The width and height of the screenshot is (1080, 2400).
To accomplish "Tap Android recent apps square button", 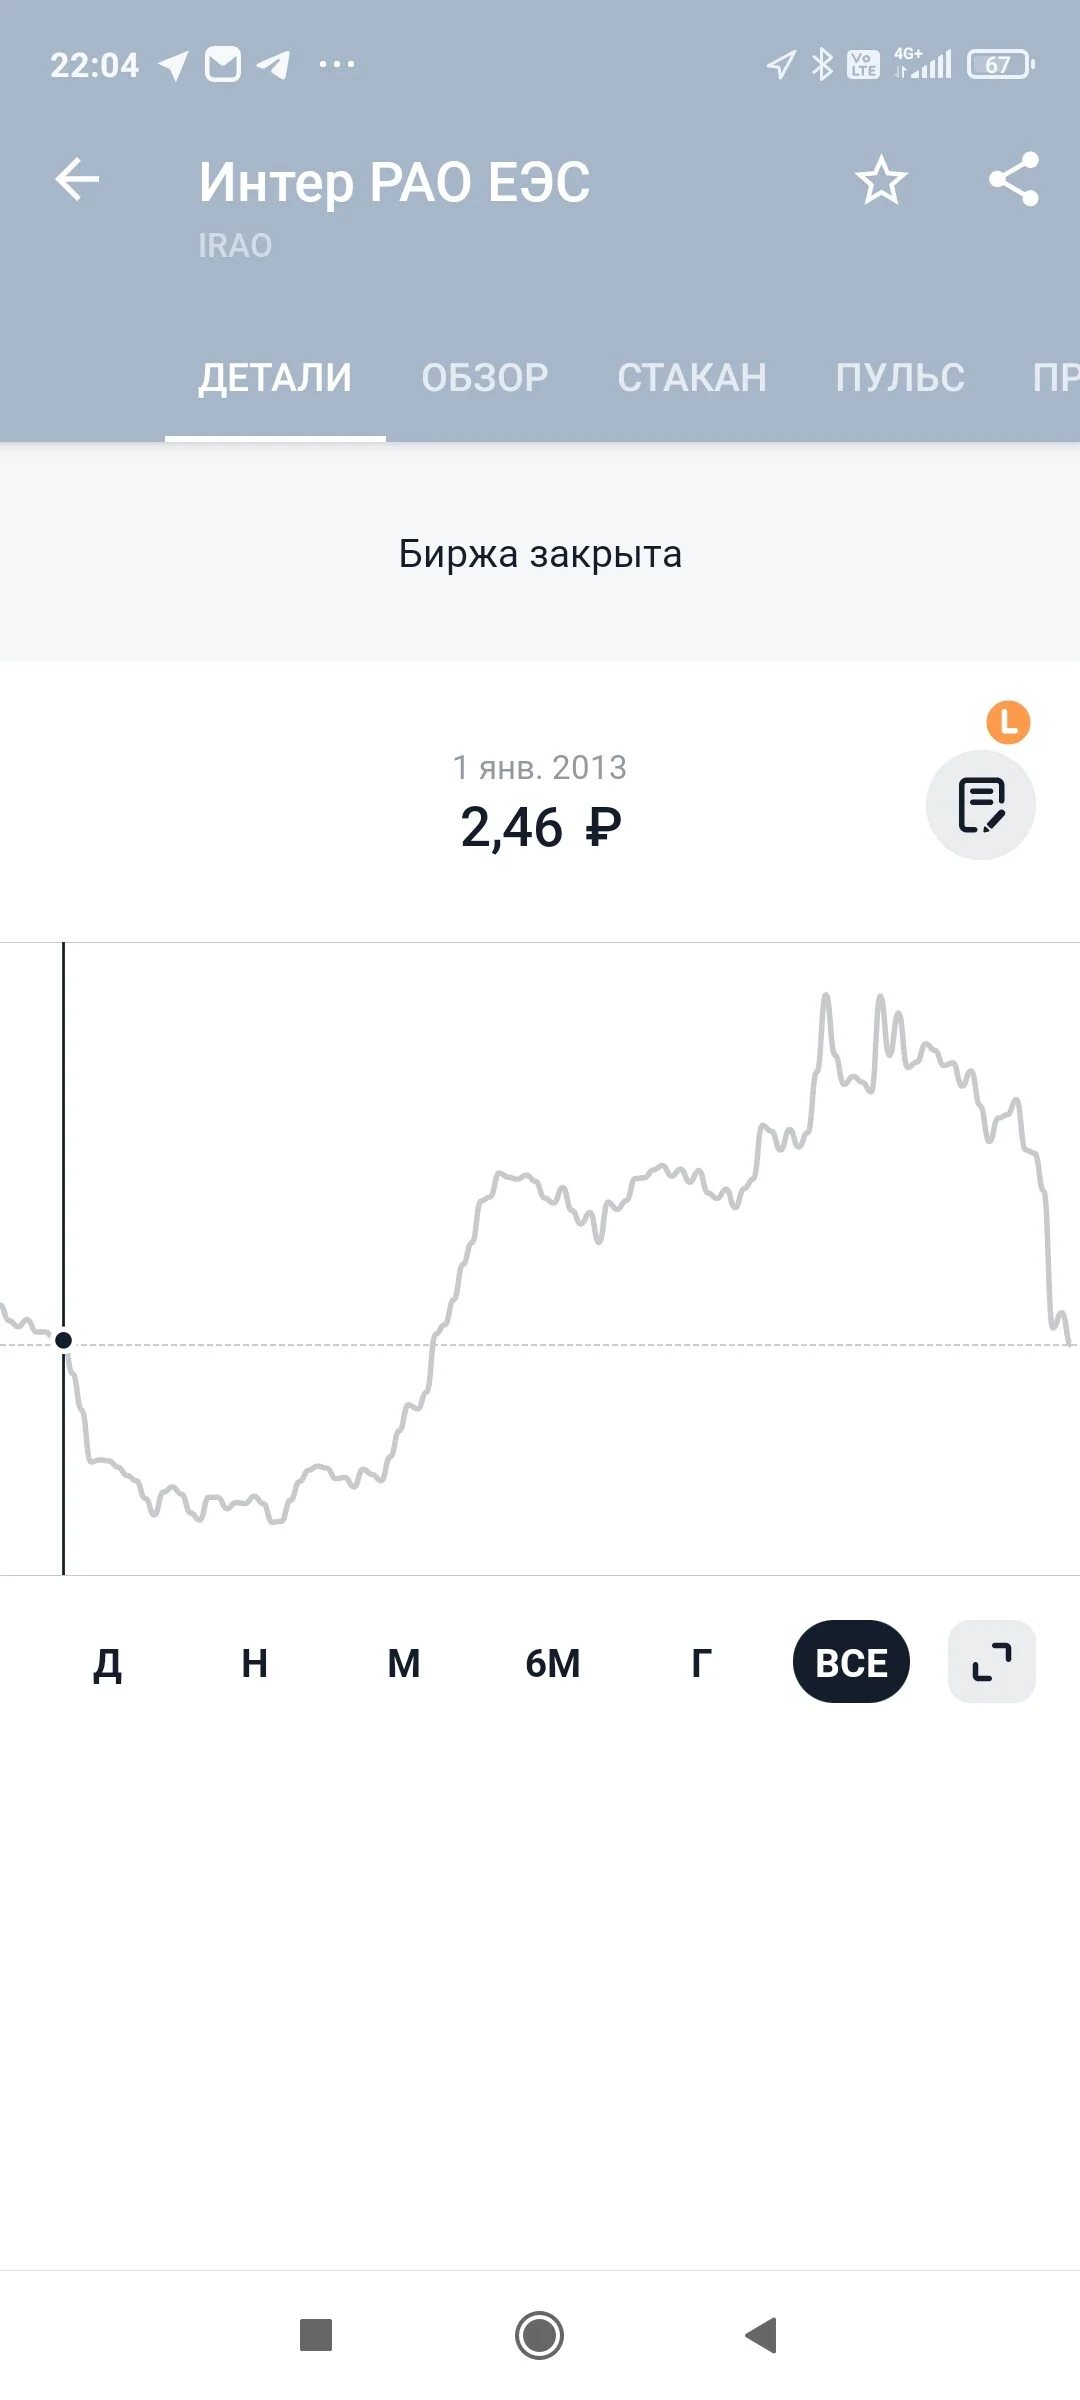I will 316,2335.
